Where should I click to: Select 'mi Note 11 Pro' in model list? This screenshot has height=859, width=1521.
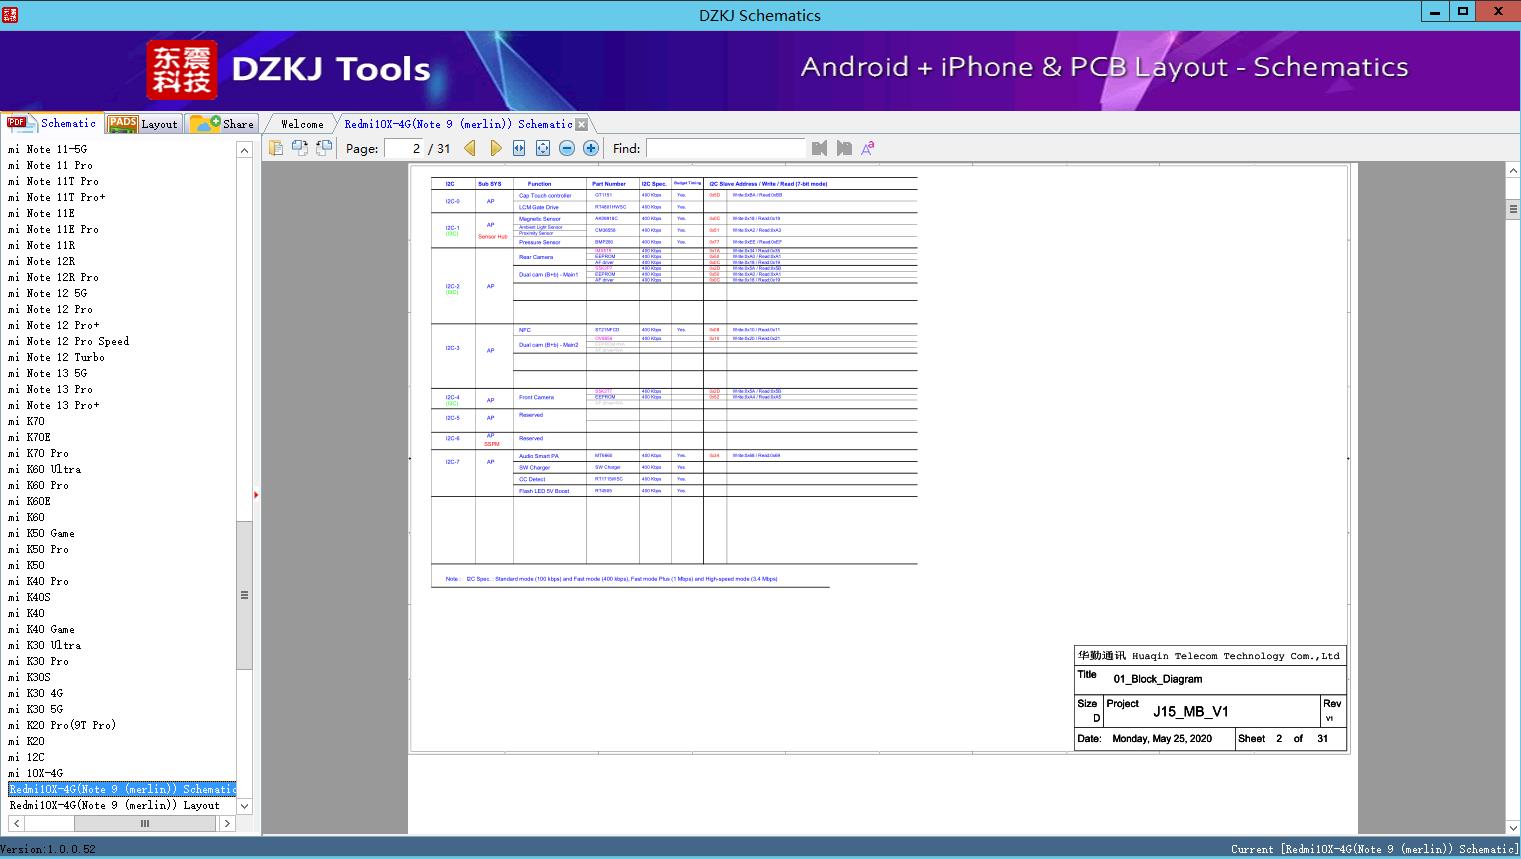click(x=50, y=165)
